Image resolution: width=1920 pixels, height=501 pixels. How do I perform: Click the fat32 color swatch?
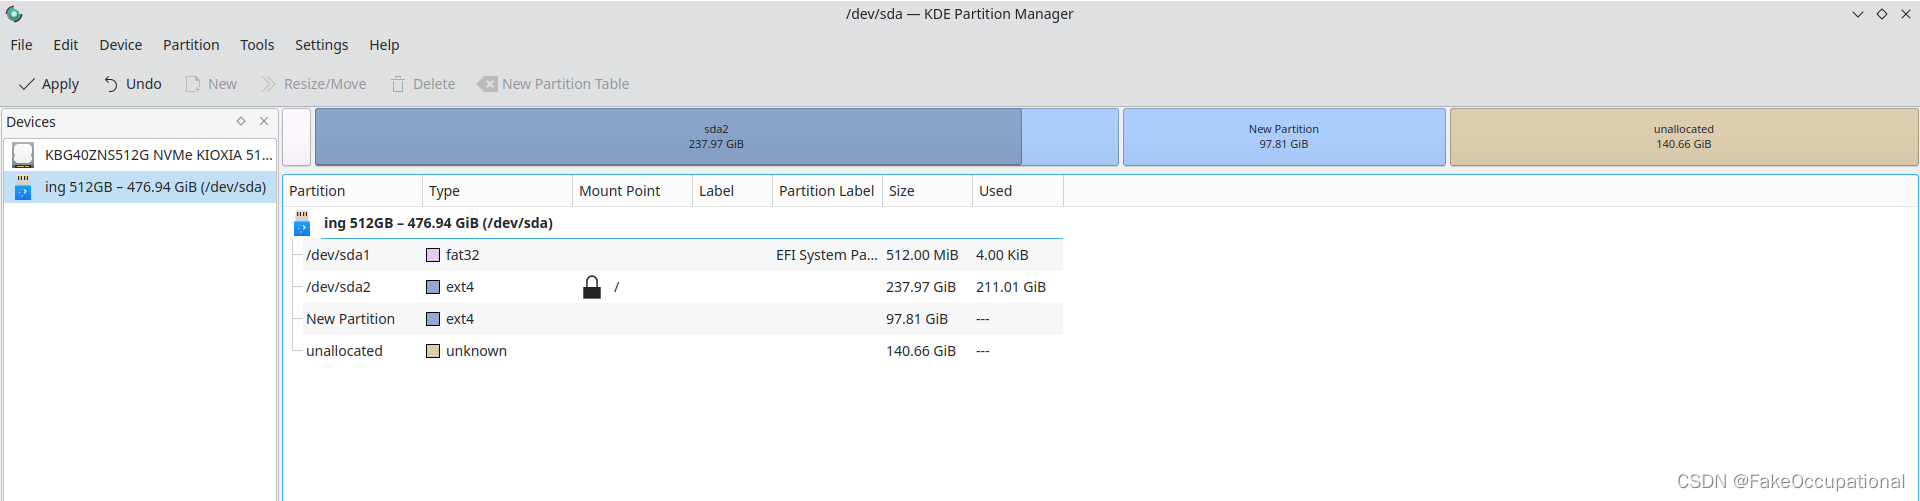(x=433, y=255)
